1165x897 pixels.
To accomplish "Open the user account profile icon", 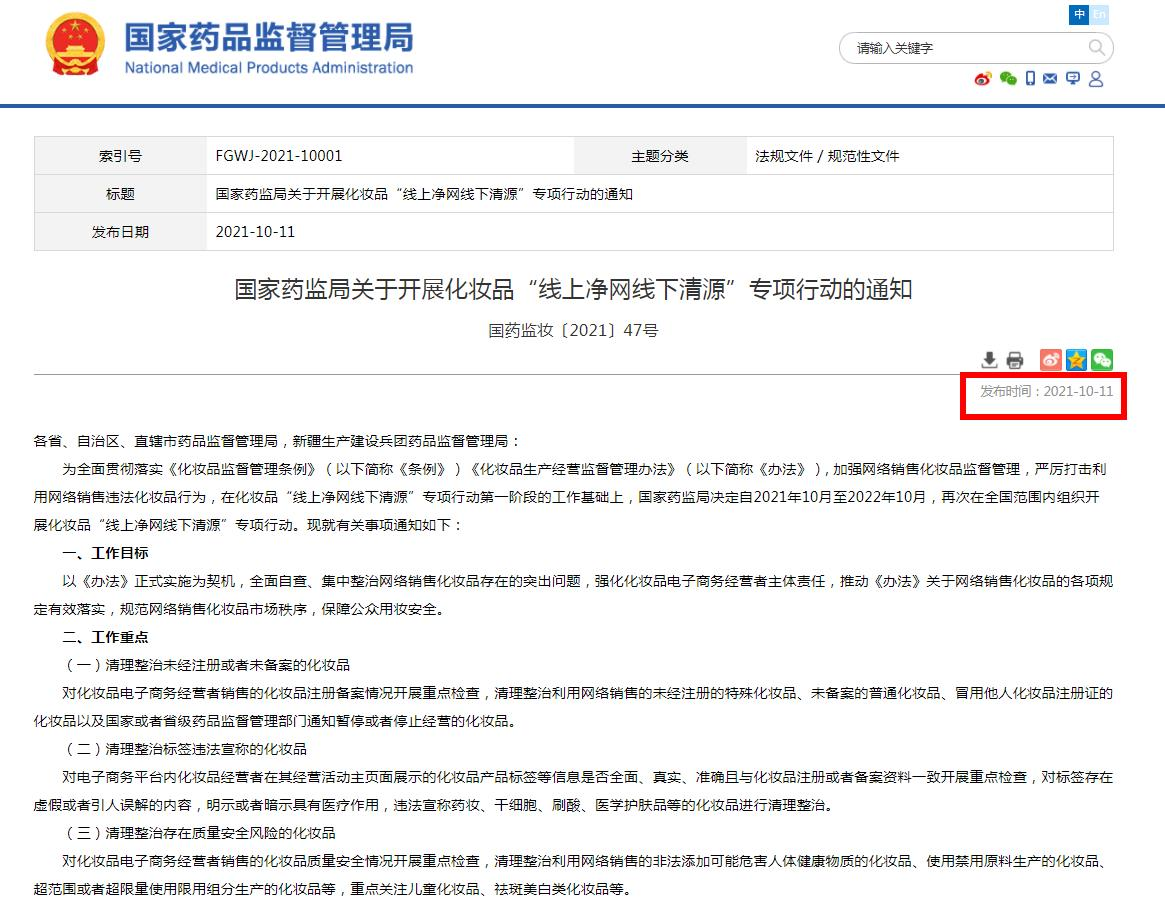I will tap(1096, 79).
